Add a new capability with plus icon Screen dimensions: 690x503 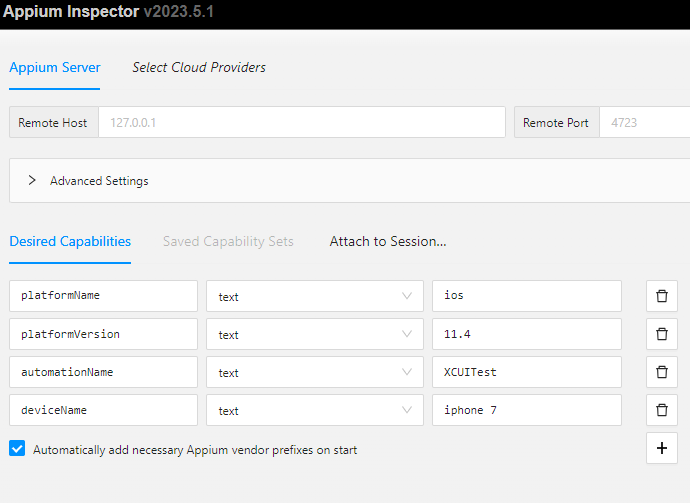pyautogui.click(x=661, y=448)
